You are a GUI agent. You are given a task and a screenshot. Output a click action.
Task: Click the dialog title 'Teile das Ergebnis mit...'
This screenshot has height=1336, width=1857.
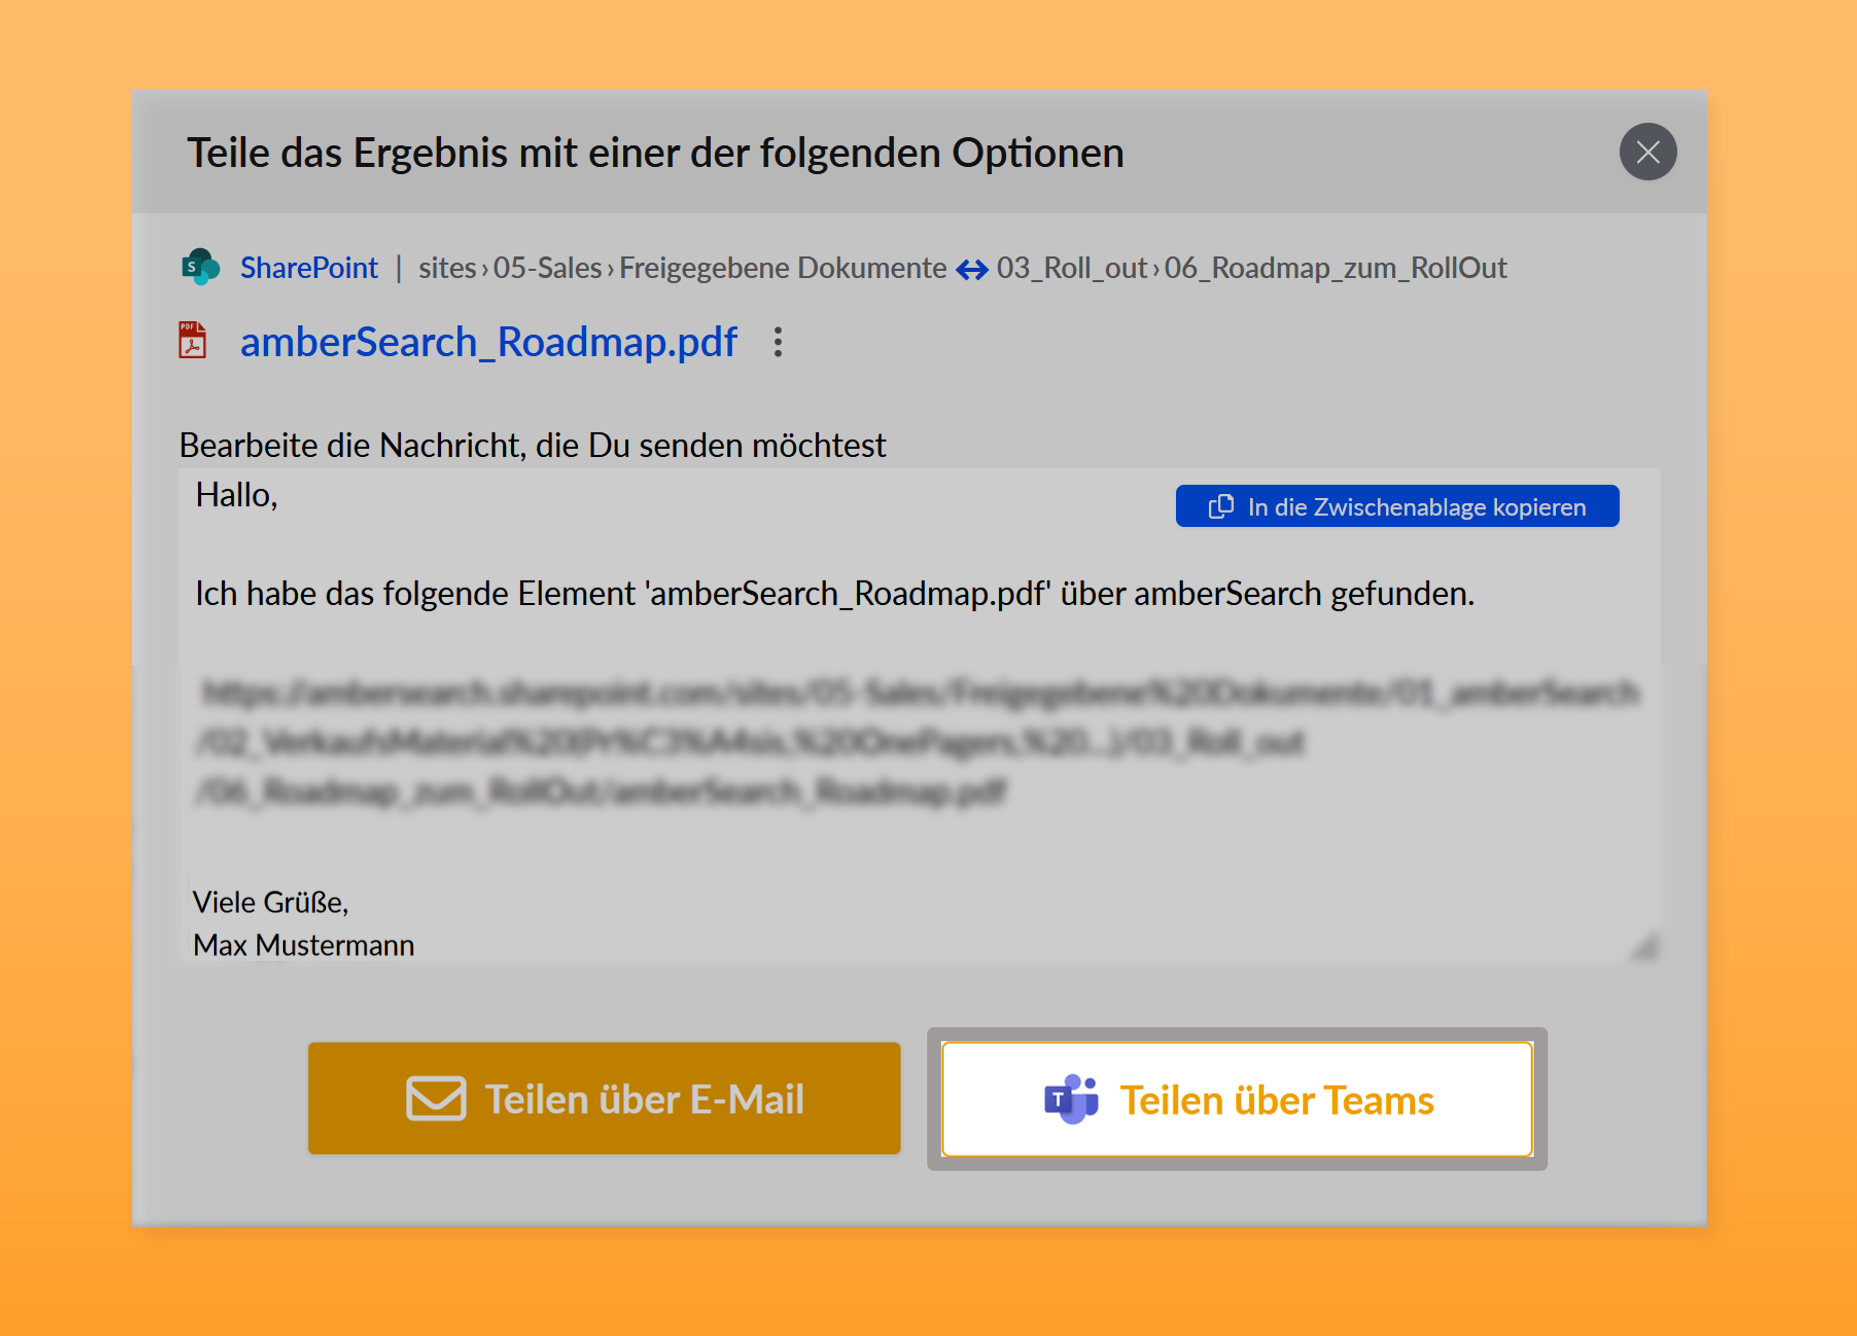pos(655,153)
